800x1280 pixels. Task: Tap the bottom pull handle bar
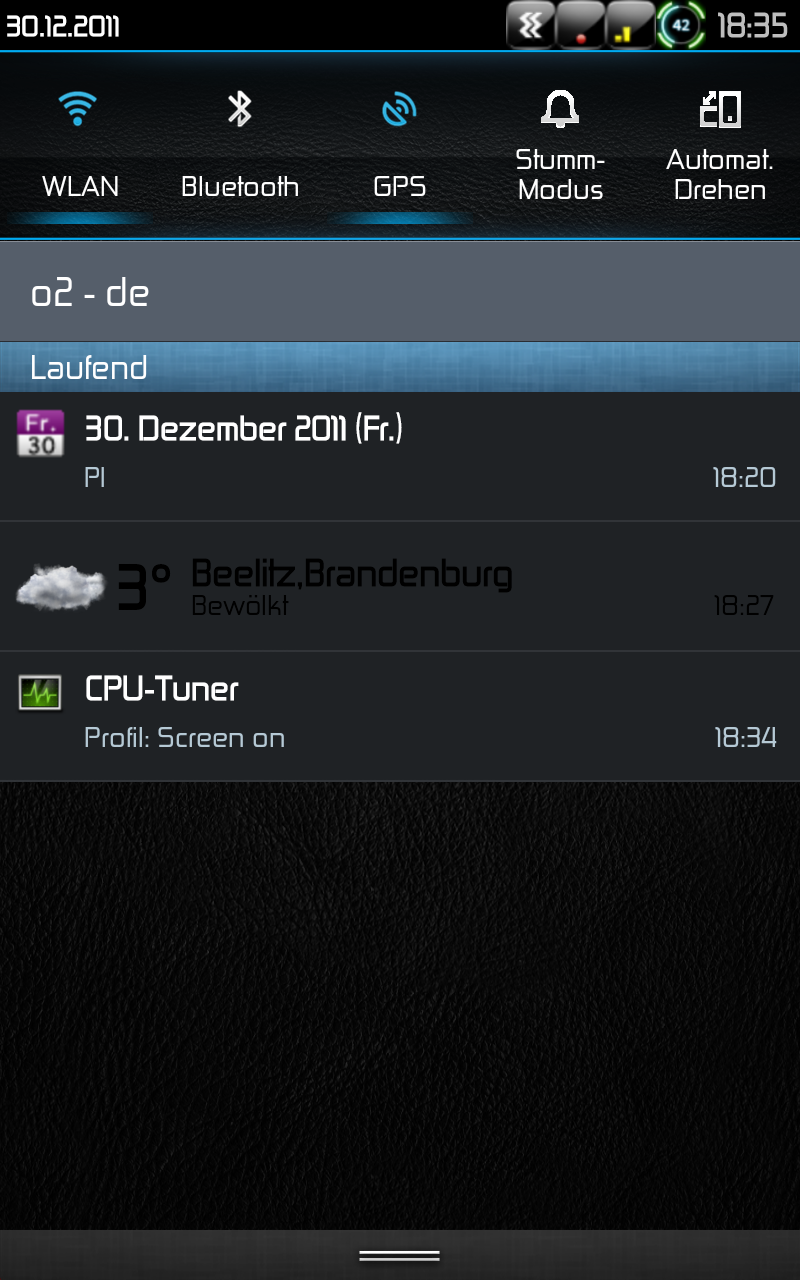point(400,1255)
